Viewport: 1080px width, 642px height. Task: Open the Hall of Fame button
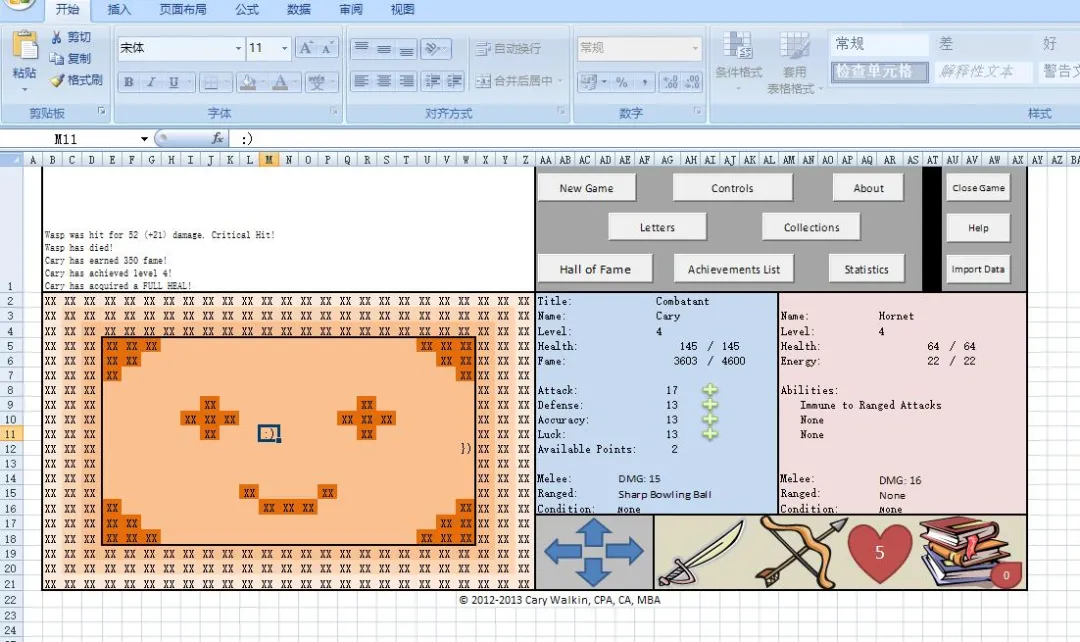(595, 269)
